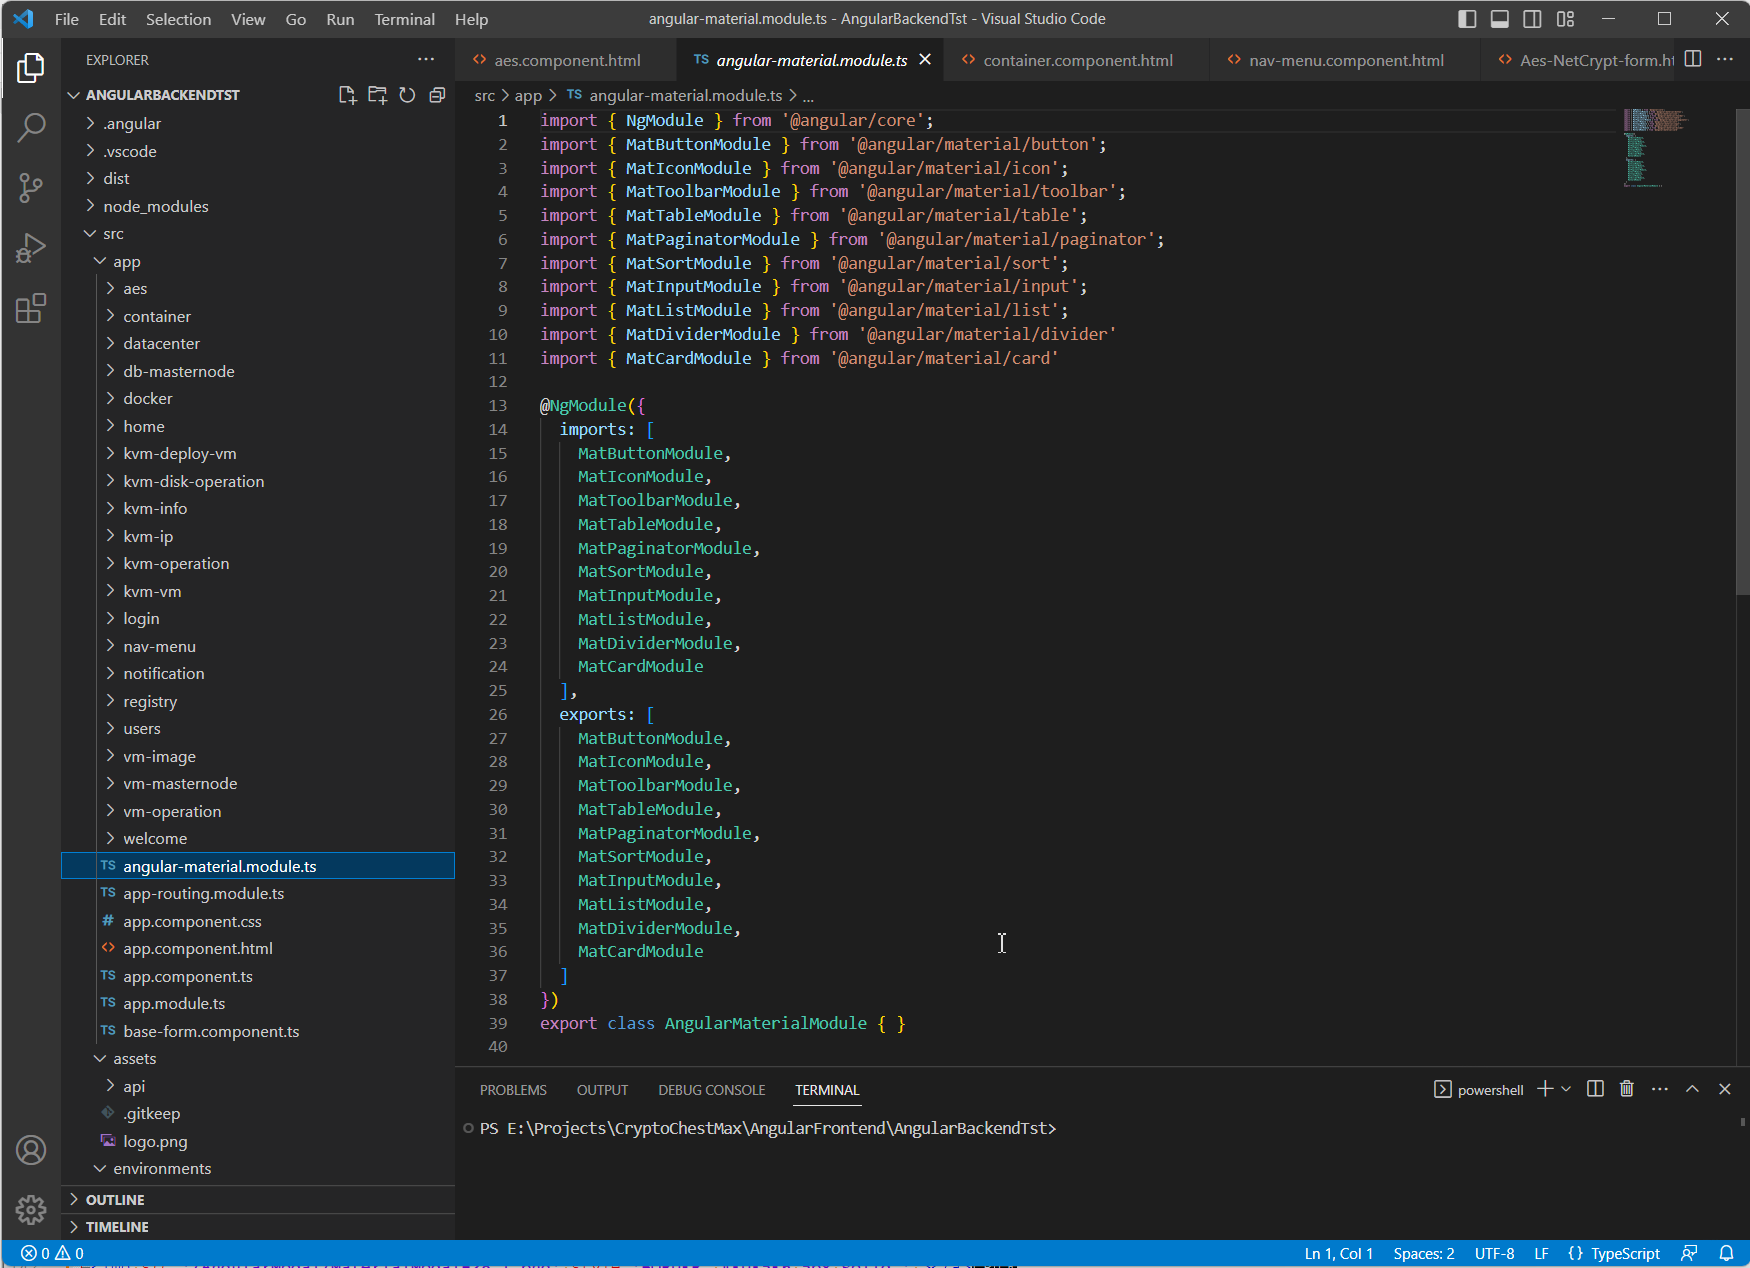1750x1268 pixels.
Task: Expand the kvm-operation folder
Action: click(x=176, y=564)
